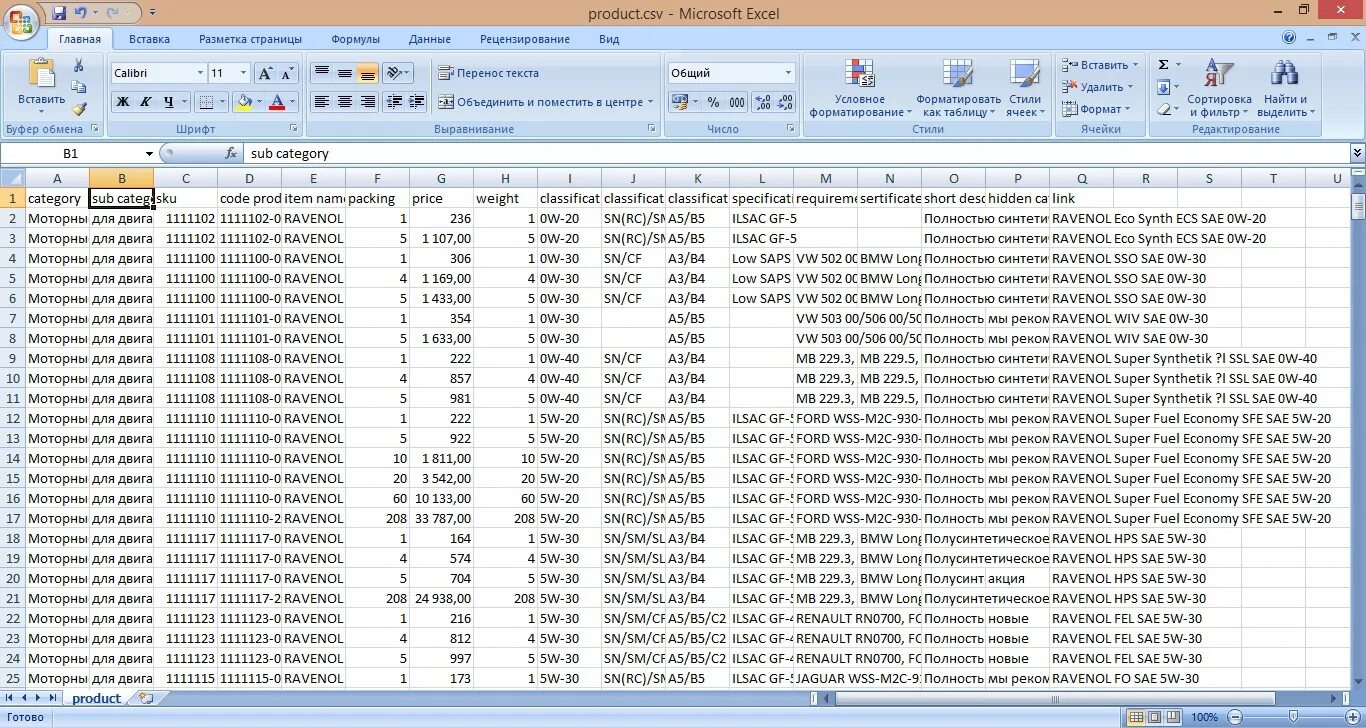
Task: Open the Вставка ribbon tab
Action: [x=149, y=39]
